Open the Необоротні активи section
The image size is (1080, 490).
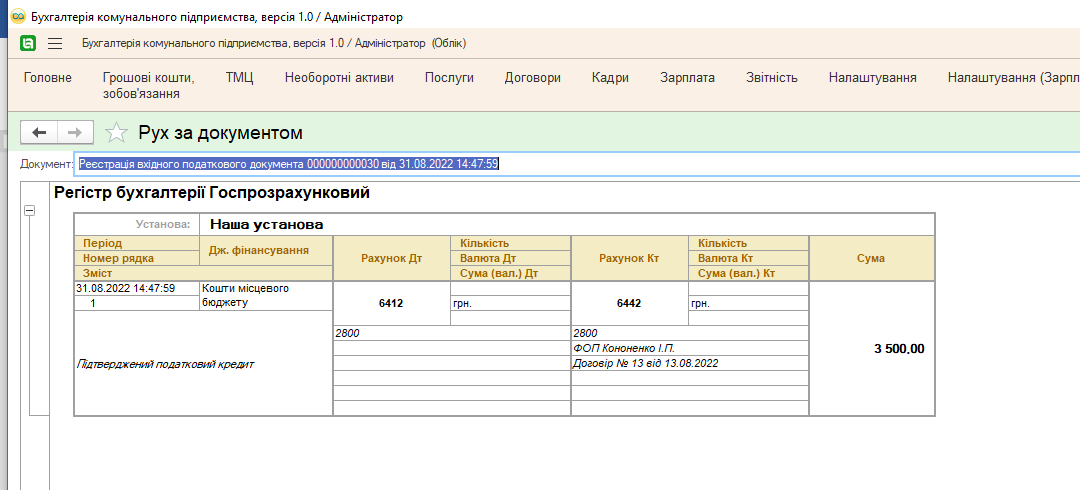[x=339, y=78]
